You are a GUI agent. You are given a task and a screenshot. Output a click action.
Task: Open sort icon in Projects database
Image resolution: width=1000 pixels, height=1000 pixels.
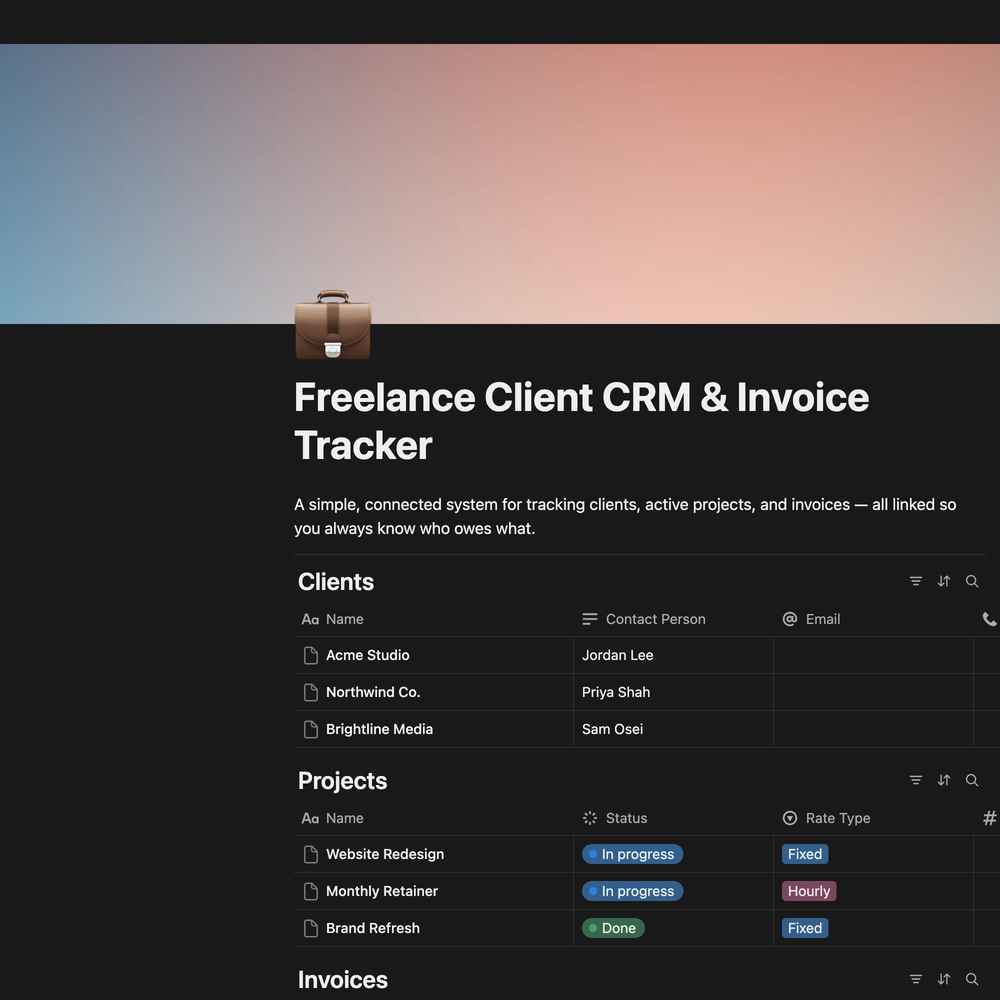(944, 780)
